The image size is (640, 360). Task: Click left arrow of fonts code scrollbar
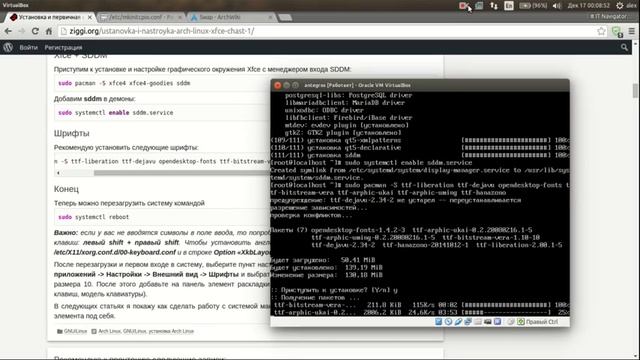[x=58, y=173]
